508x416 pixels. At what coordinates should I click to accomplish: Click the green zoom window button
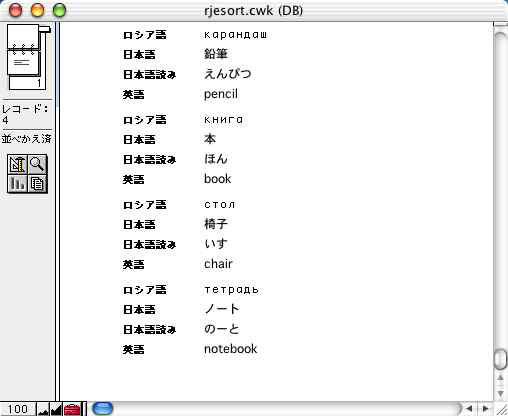coord(59,10)
